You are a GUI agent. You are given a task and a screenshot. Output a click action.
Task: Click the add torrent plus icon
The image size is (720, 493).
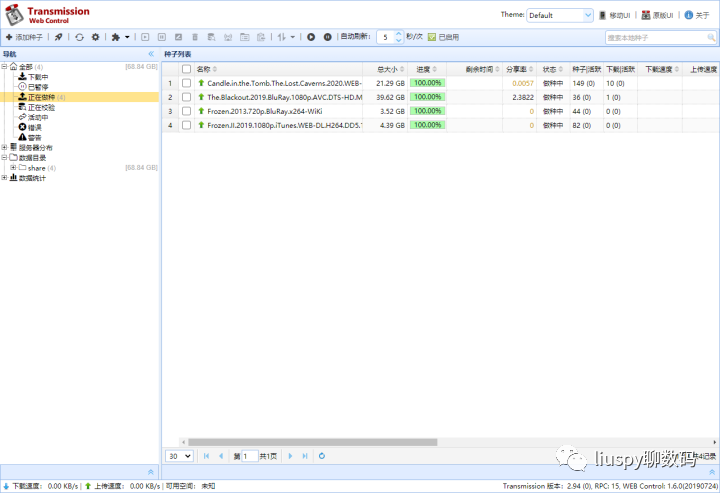(9, 37)
